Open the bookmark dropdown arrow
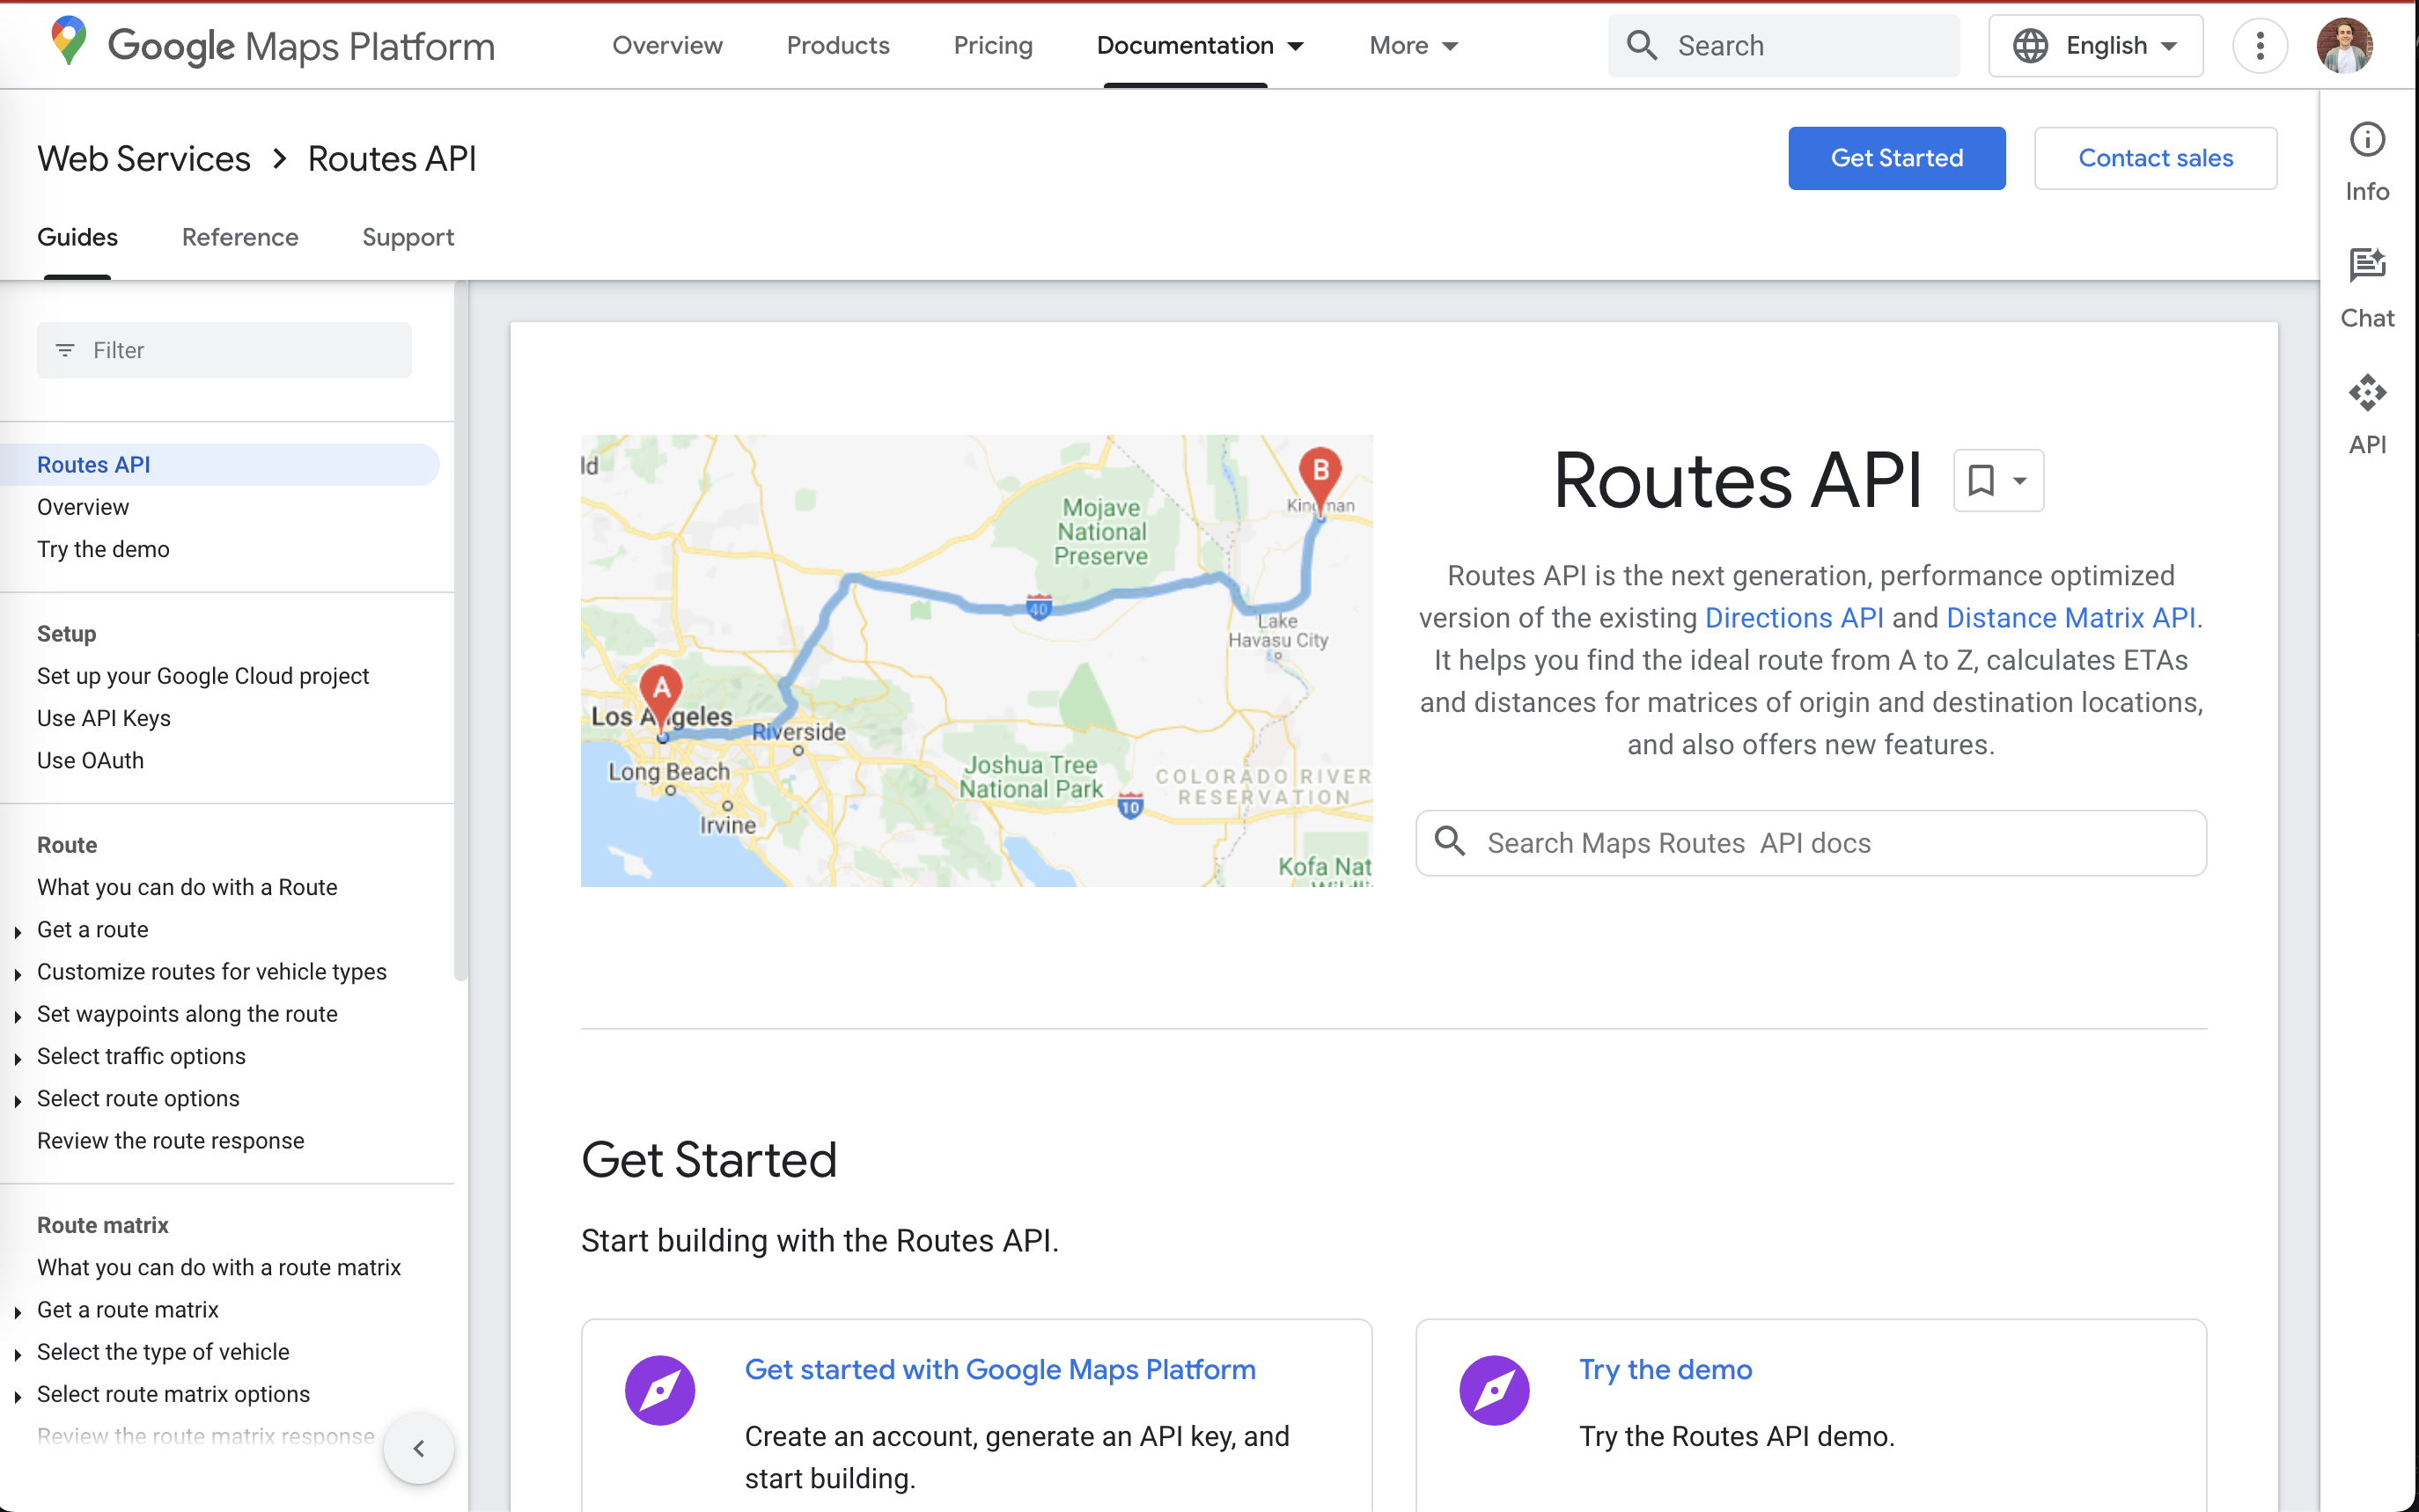2419x1512 pixels. coord(2019,481)
